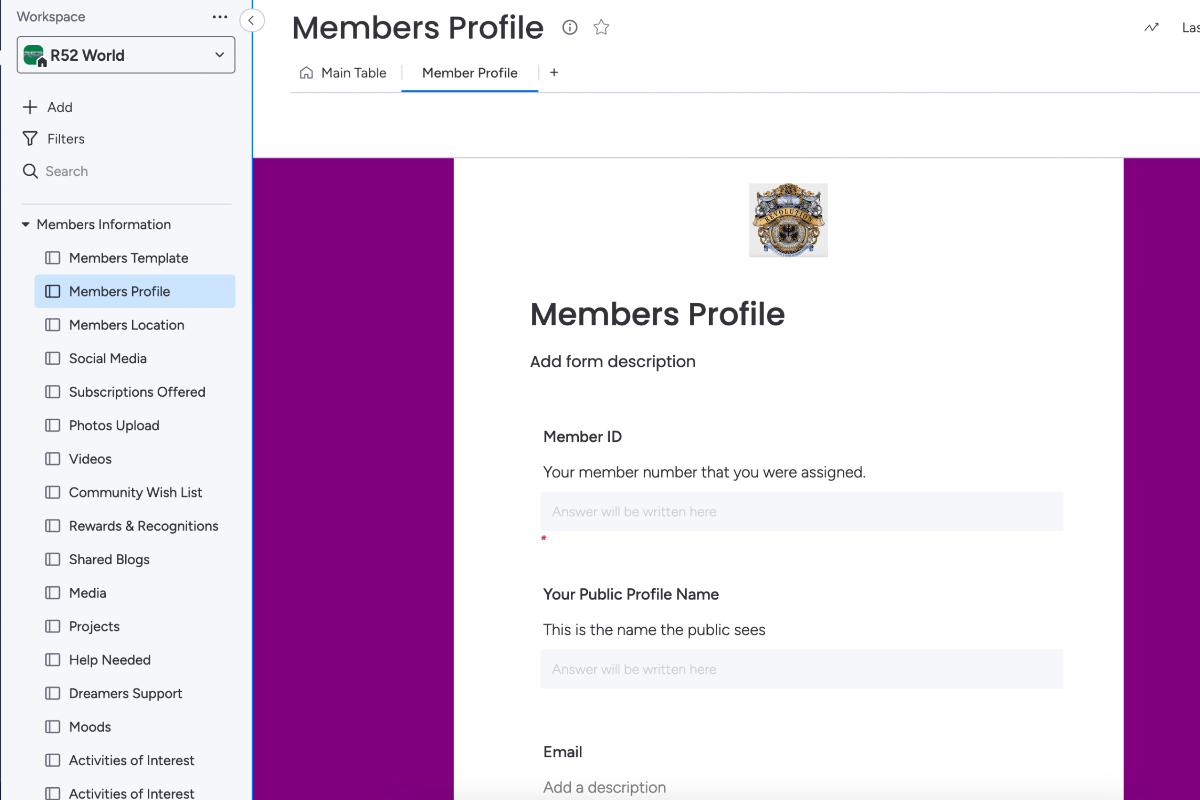Click the Email question label
This screenshot has height=800, width=1200.
pyautogui.click(x=563, y=752)
